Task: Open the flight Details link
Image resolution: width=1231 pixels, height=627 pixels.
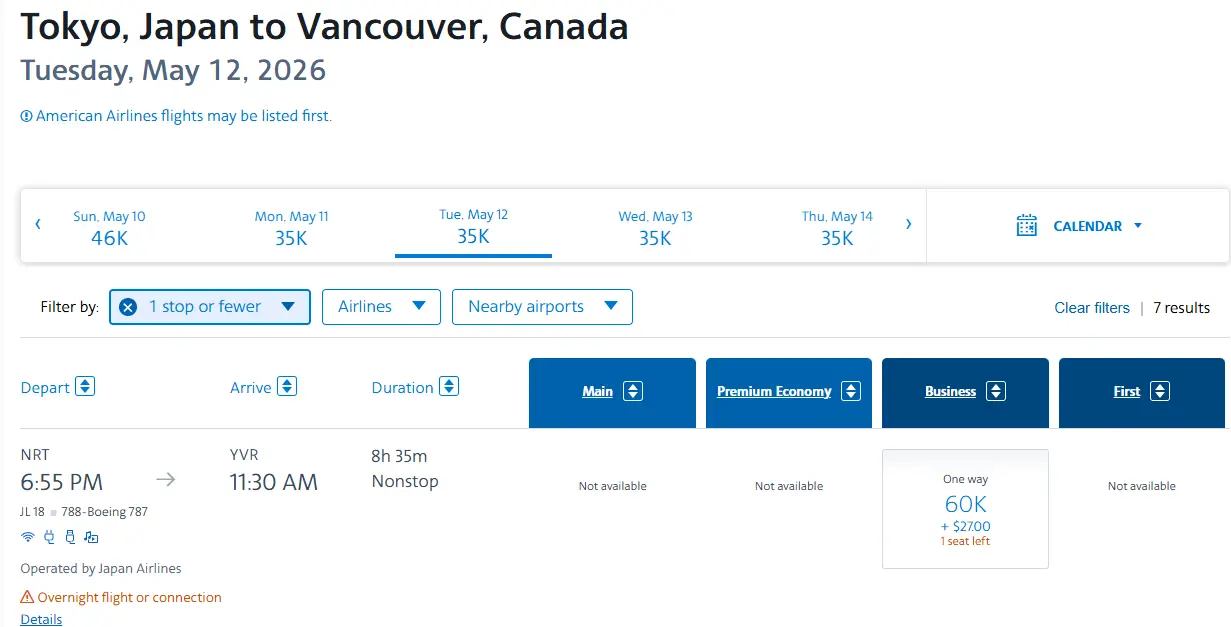Action: click(x=41, y=619)
